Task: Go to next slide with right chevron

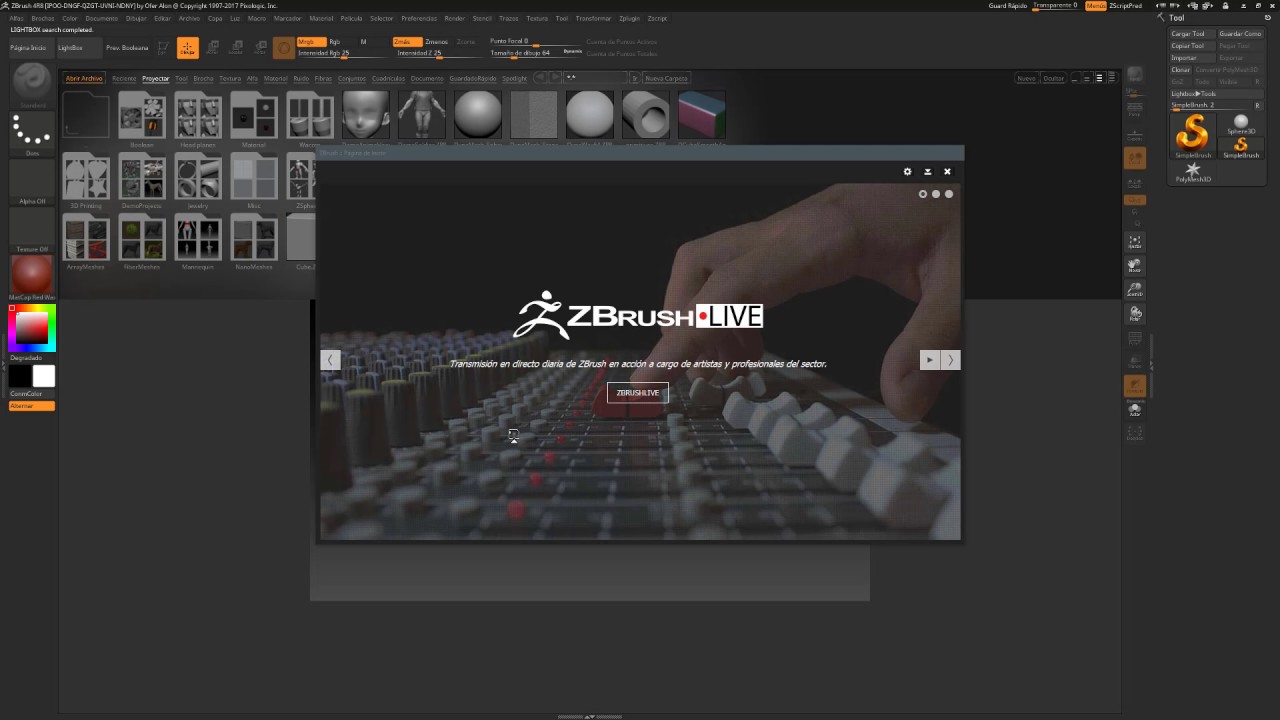Action: pos(951,360)
